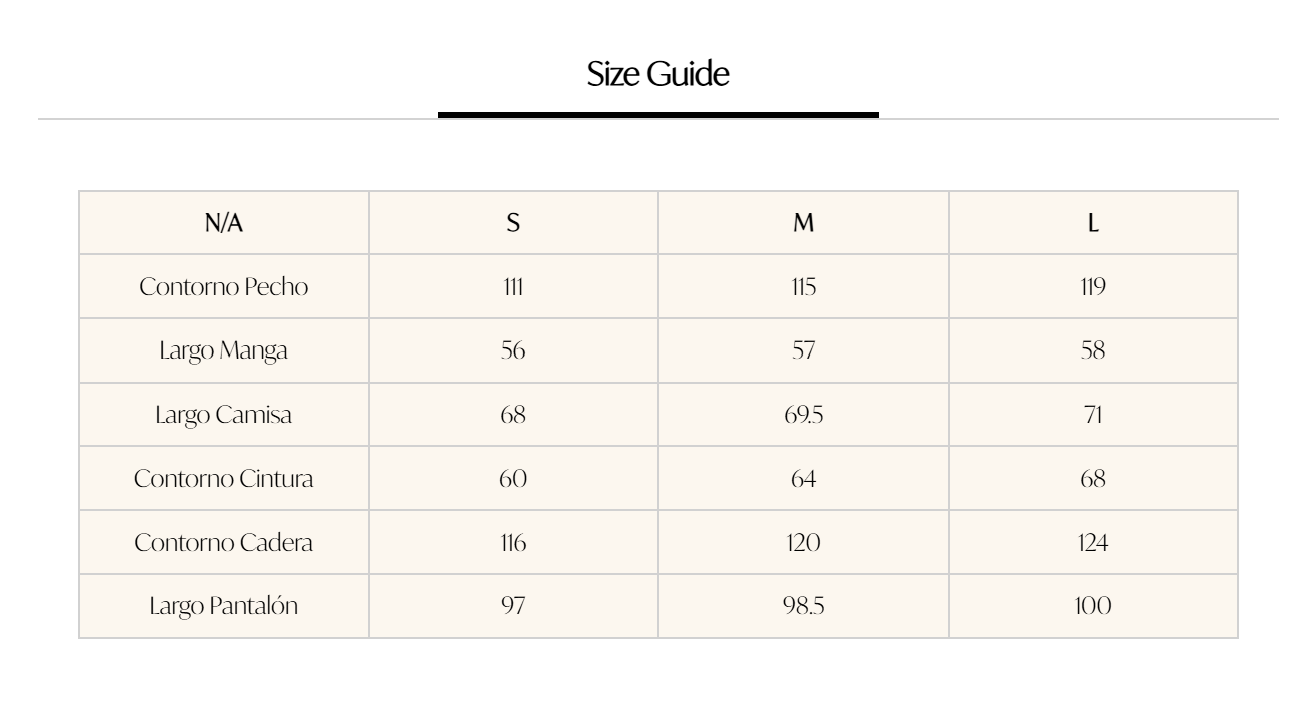Click the Largo Pantalón row label

(x=223, y=607)
